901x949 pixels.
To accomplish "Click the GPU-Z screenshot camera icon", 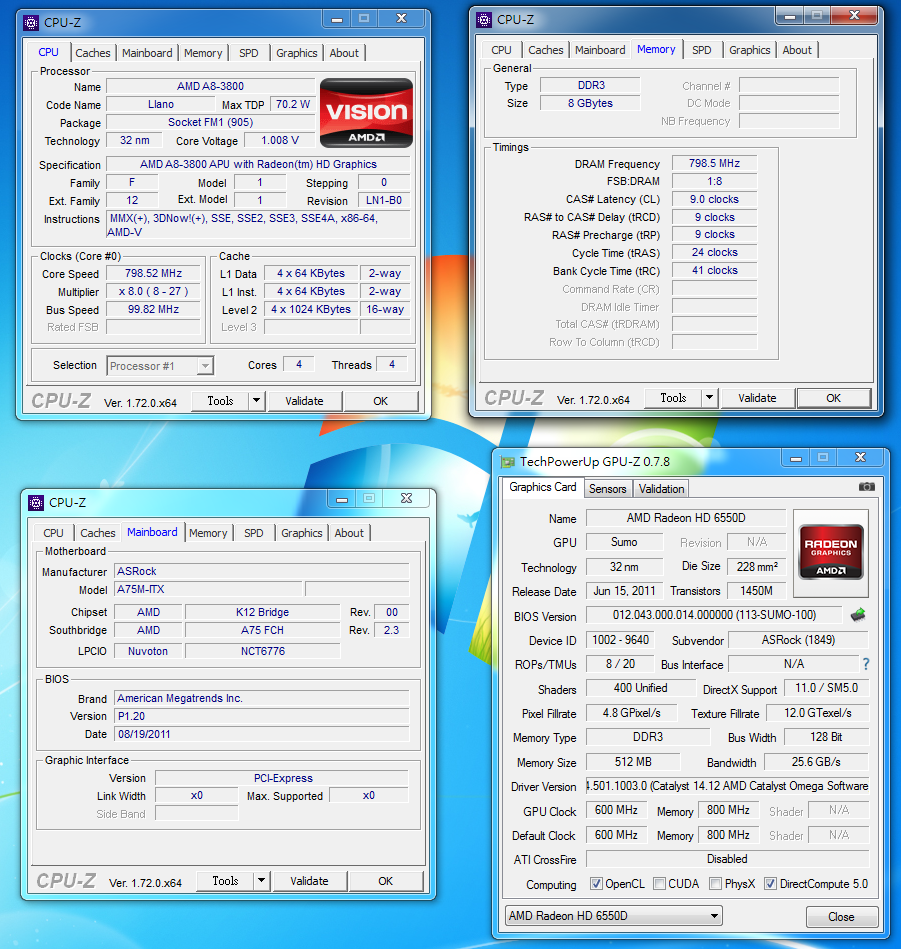I will click(867, 487).
